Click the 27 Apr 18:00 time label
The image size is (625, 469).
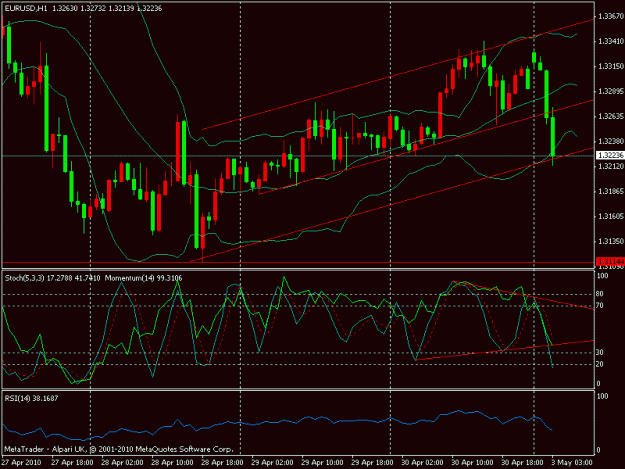pos(72,462)
